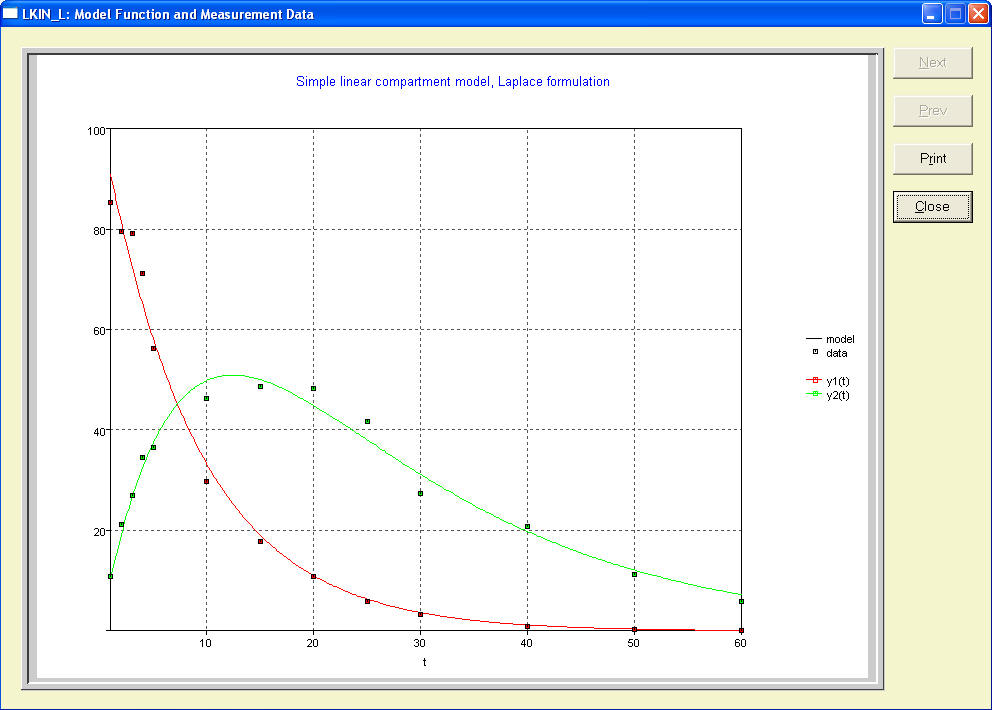Click the red y1(t) legend entry
992x710 pixels.
829,381
